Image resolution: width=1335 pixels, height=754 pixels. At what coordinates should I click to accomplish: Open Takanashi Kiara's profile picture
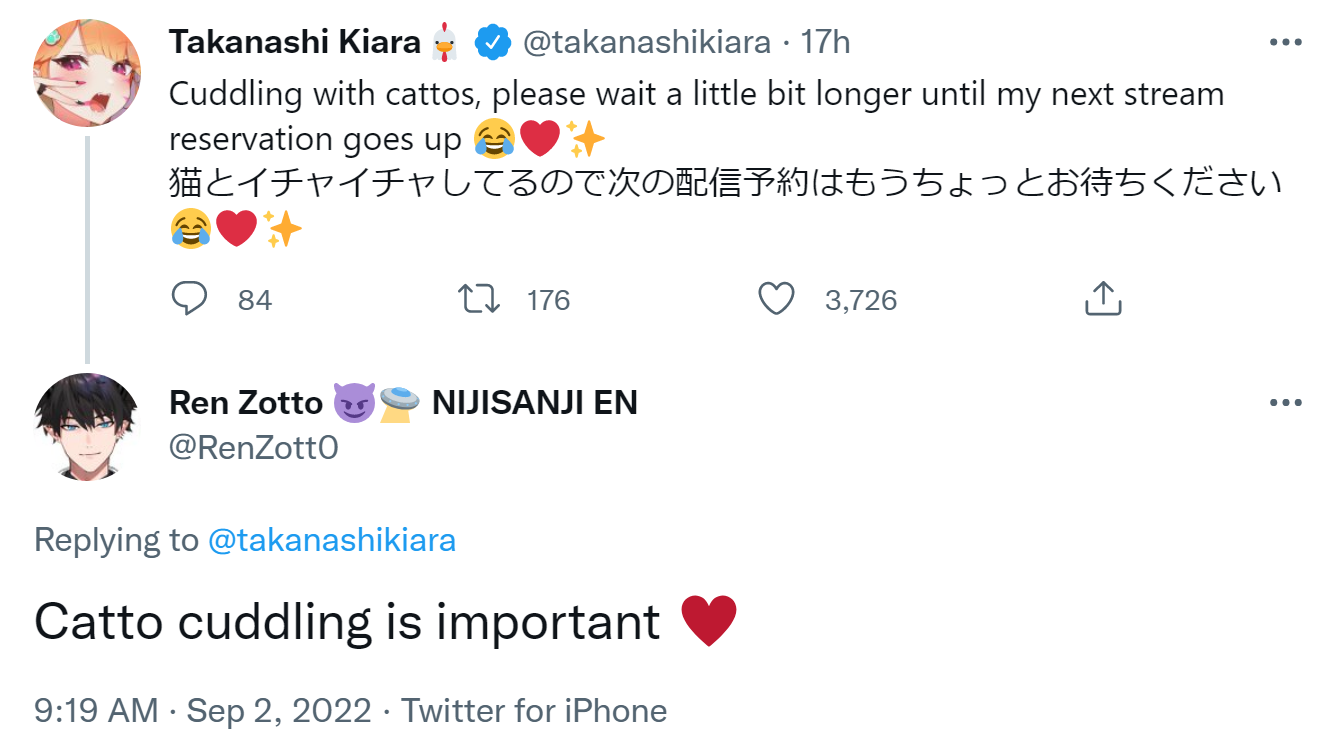click(87, 72)
